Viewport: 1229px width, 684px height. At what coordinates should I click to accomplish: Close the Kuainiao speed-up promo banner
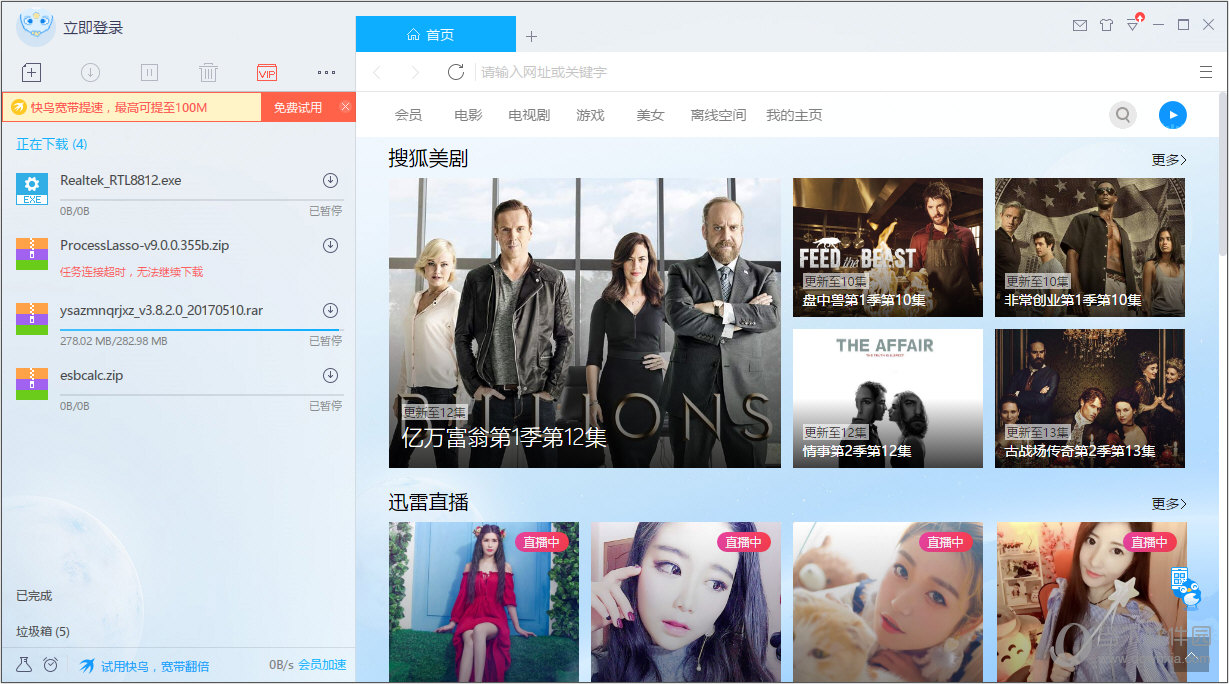(346, 106)
